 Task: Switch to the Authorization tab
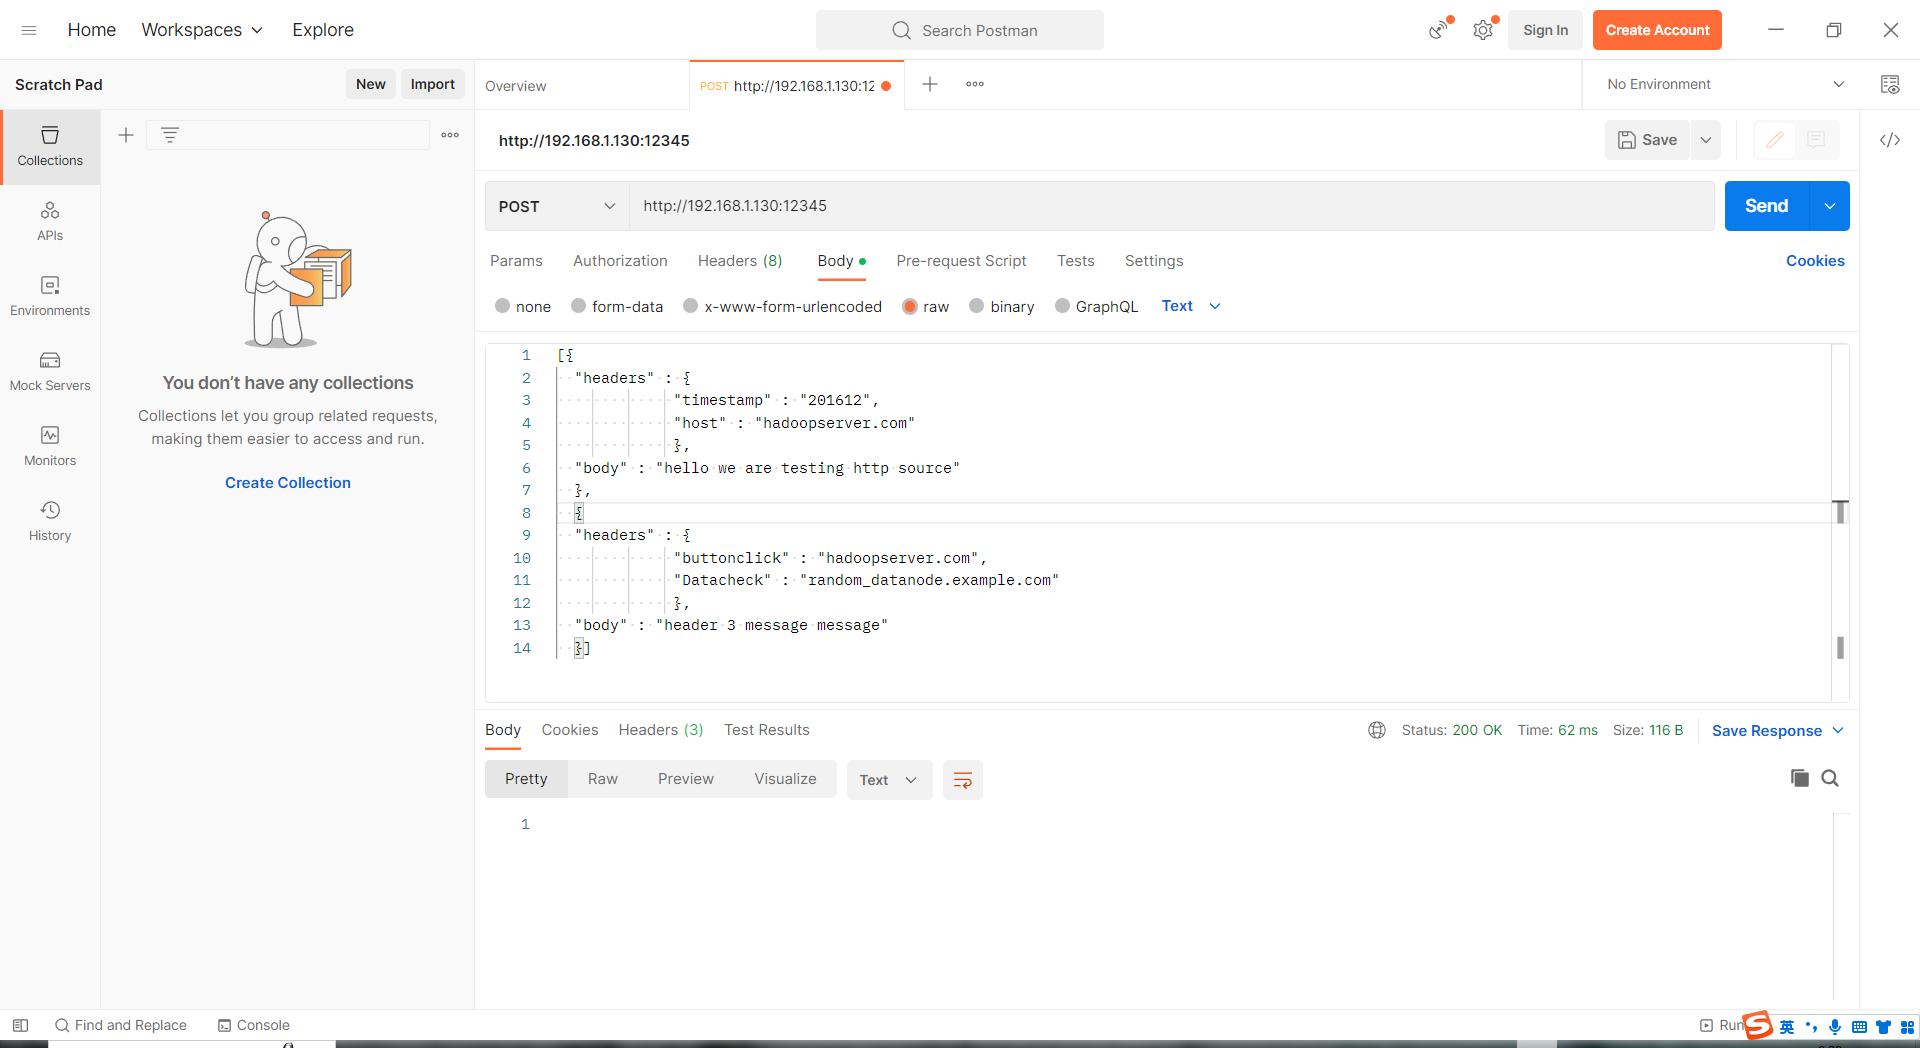coord(620,261)
